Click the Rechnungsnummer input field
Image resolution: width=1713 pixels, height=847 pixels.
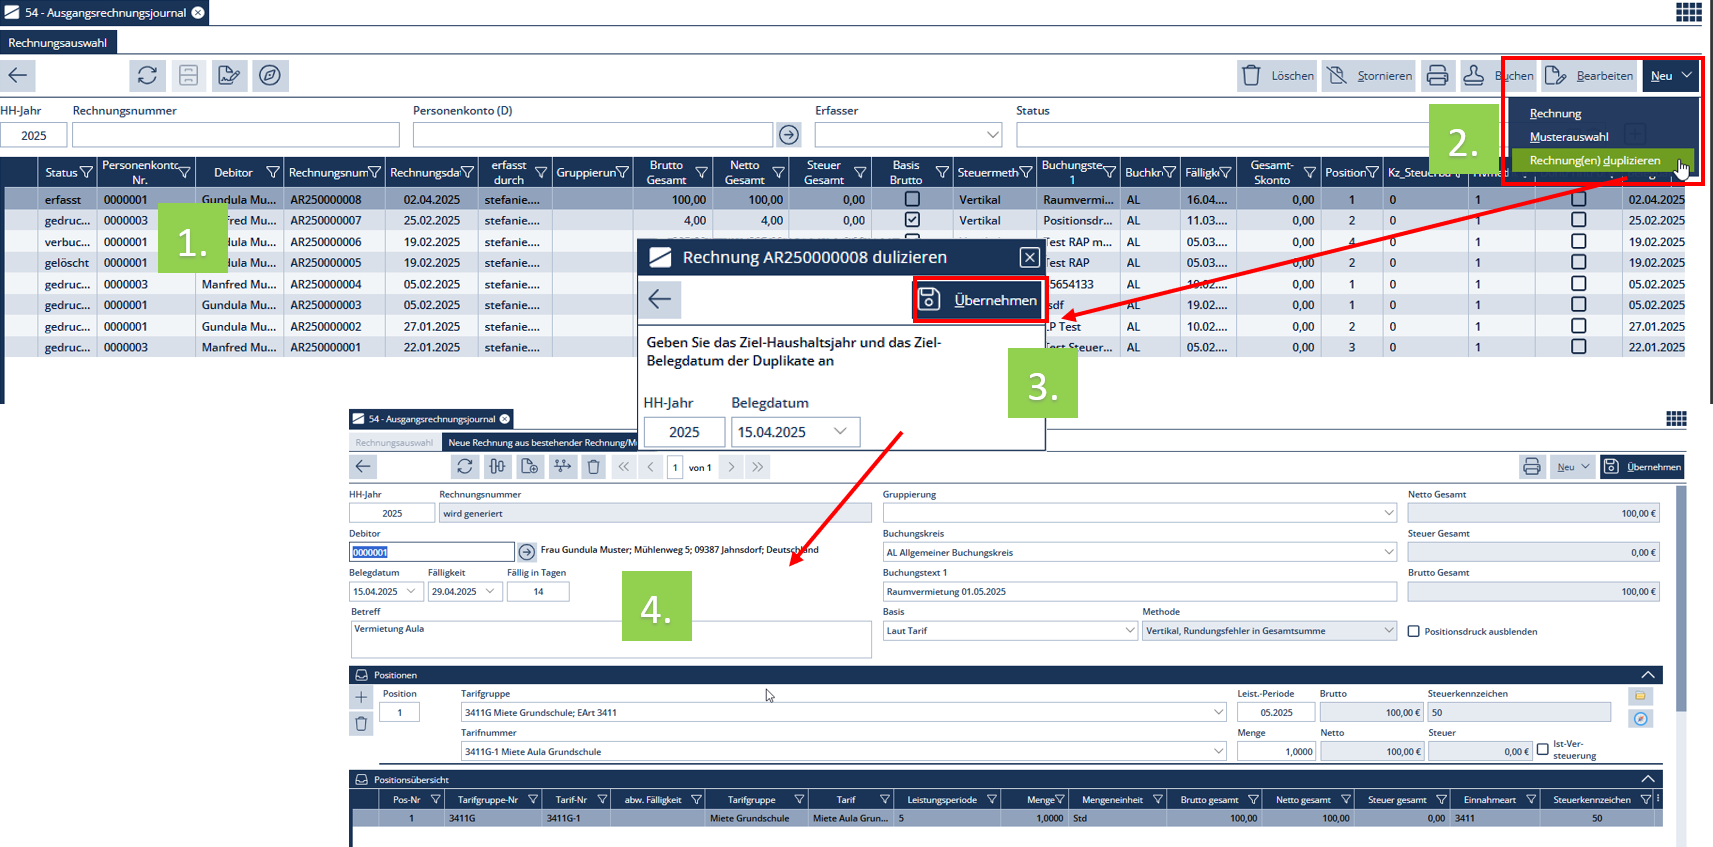click(236, 134)
